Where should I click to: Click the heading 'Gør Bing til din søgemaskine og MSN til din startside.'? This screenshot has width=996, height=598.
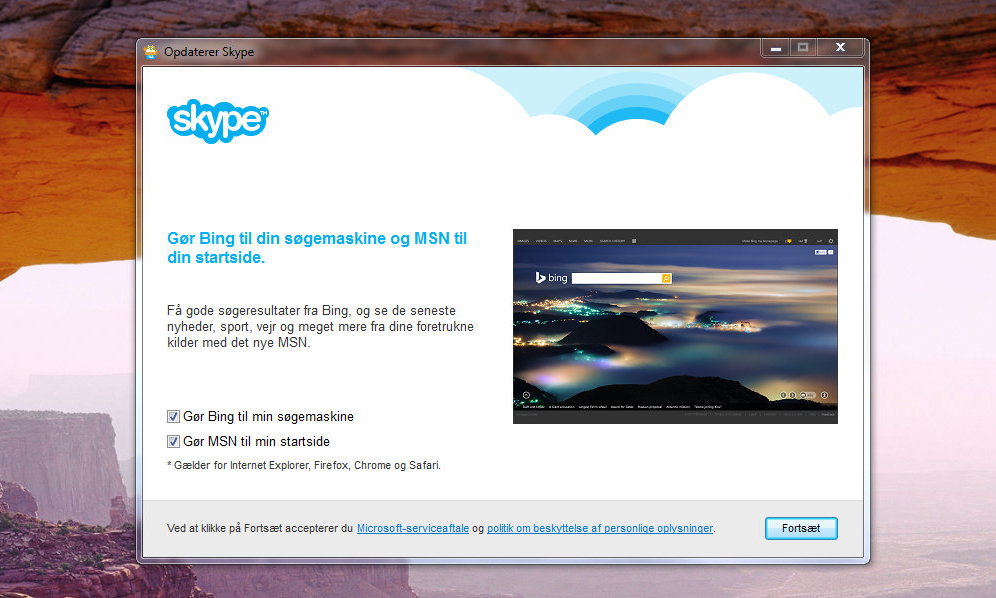point(317,248)
